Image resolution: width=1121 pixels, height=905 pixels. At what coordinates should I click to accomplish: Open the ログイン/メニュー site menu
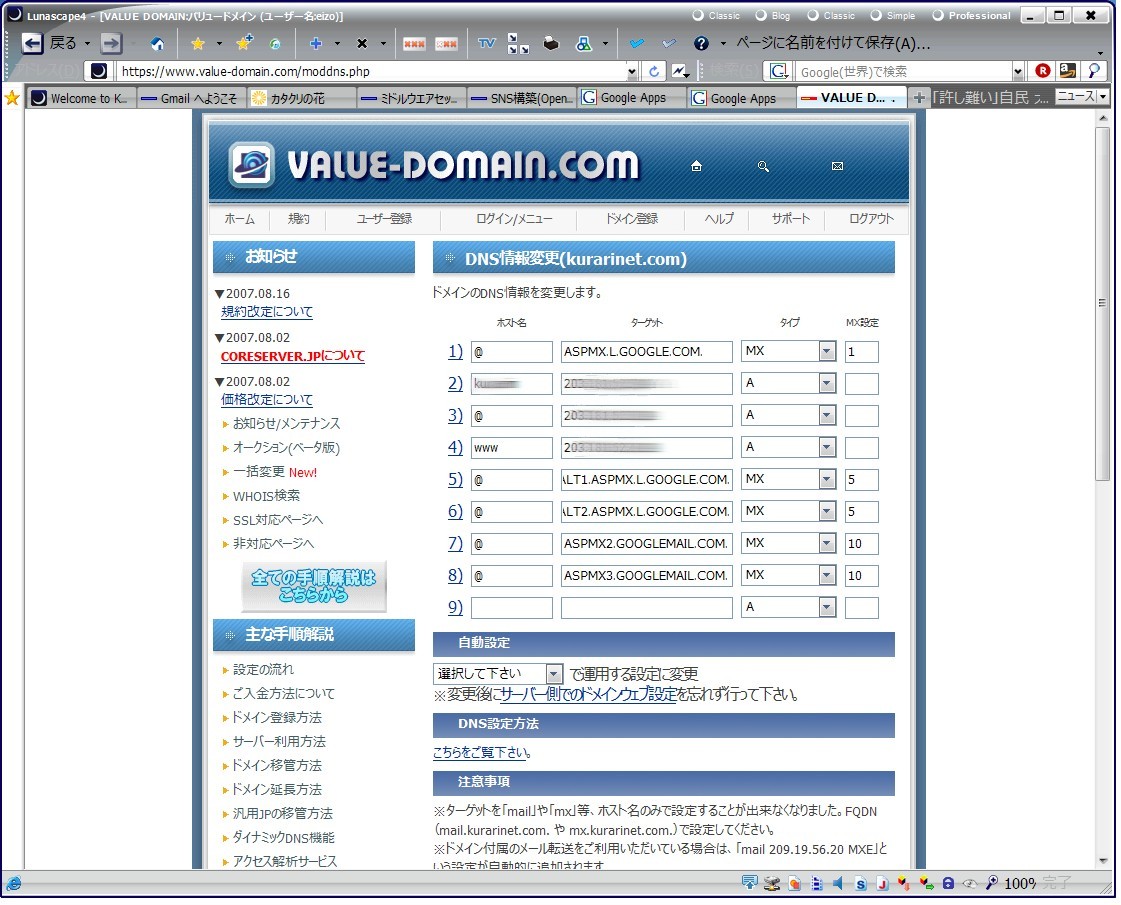click(x=514, y=219)
